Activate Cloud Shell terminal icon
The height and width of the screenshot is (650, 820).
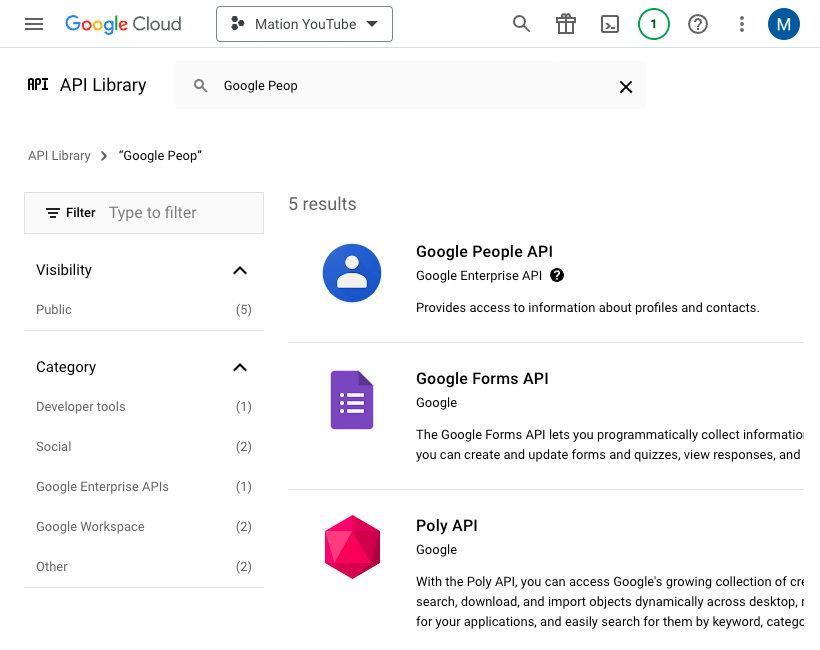pos(610,24)
